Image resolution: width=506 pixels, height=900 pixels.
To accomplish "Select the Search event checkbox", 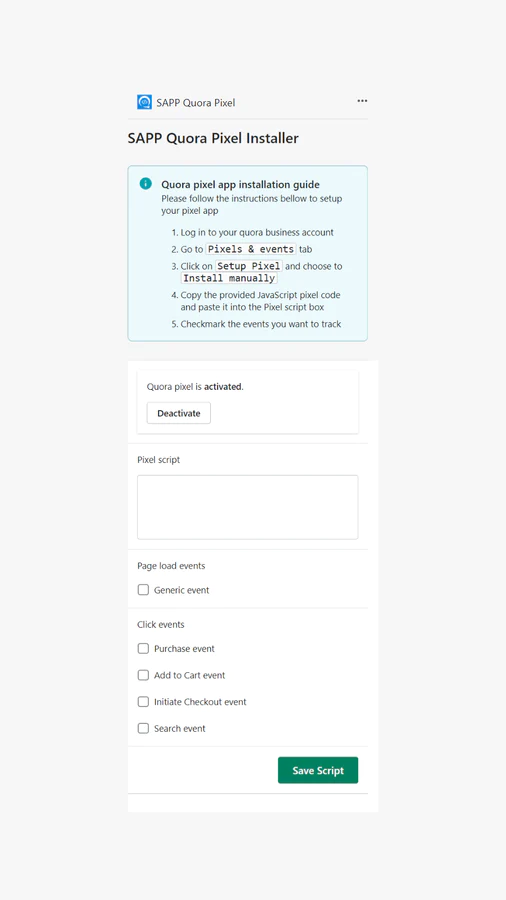I will 143,728.
